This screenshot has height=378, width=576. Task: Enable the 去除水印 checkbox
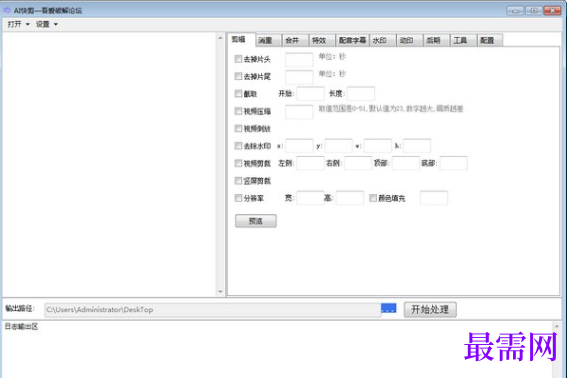[238, 146]
